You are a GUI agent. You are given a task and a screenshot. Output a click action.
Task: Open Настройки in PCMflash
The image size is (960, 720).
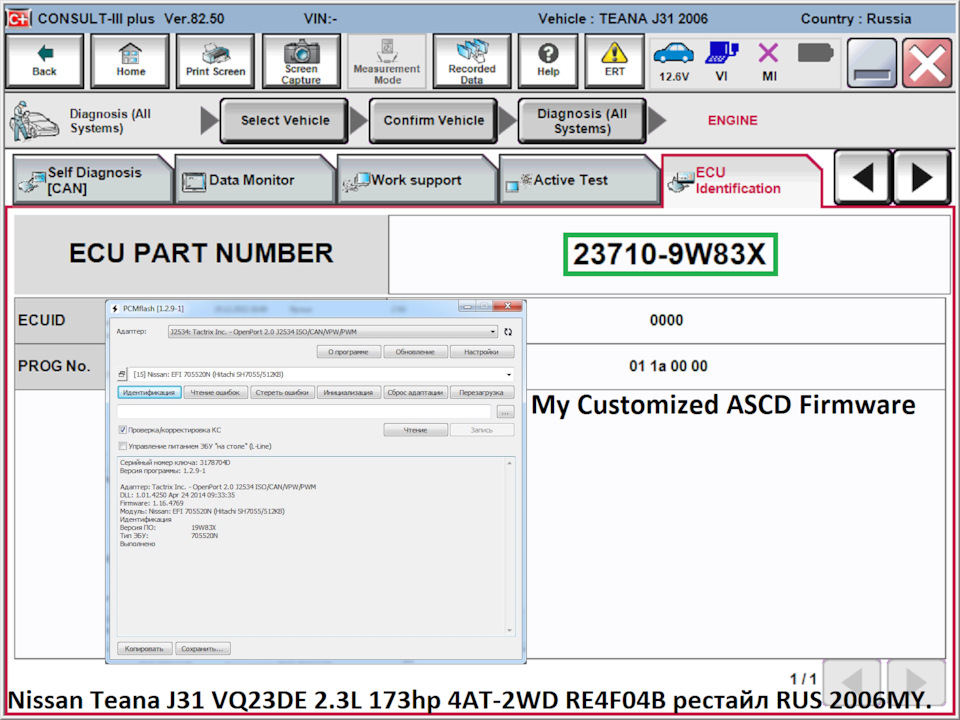[x=482, y=352]
